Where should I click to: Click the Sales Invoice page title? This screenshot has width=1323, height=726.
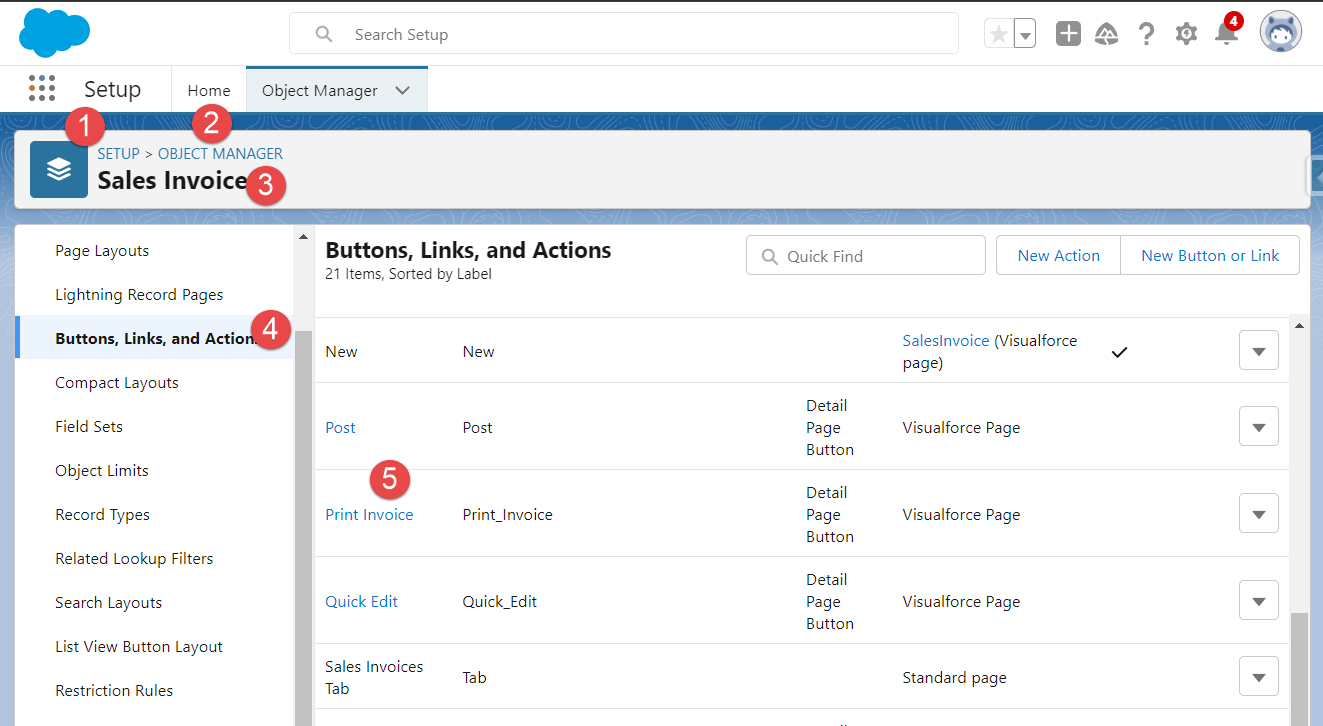(172, 181)
